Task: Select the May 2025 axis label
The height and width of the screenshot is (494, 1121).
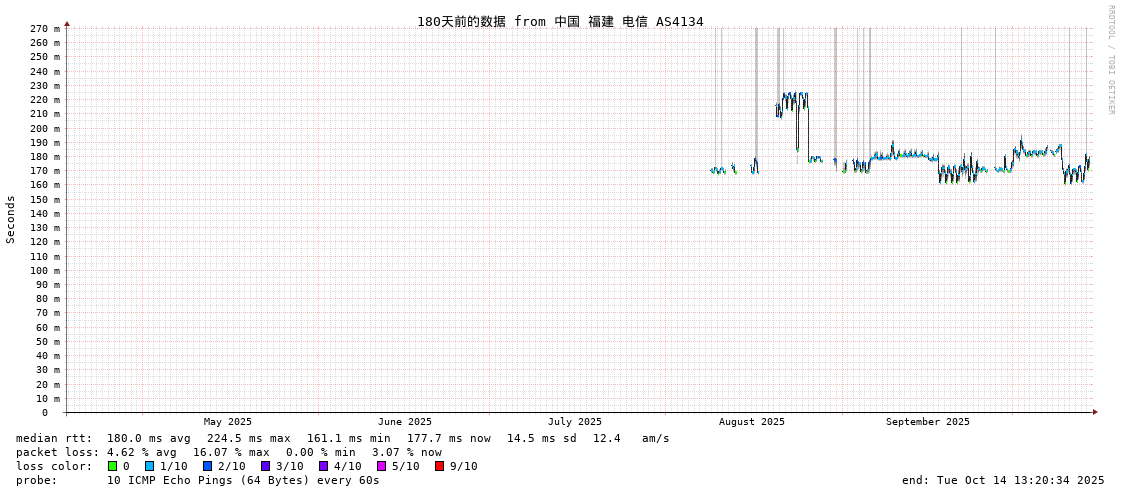Action: tap(228, 422)
